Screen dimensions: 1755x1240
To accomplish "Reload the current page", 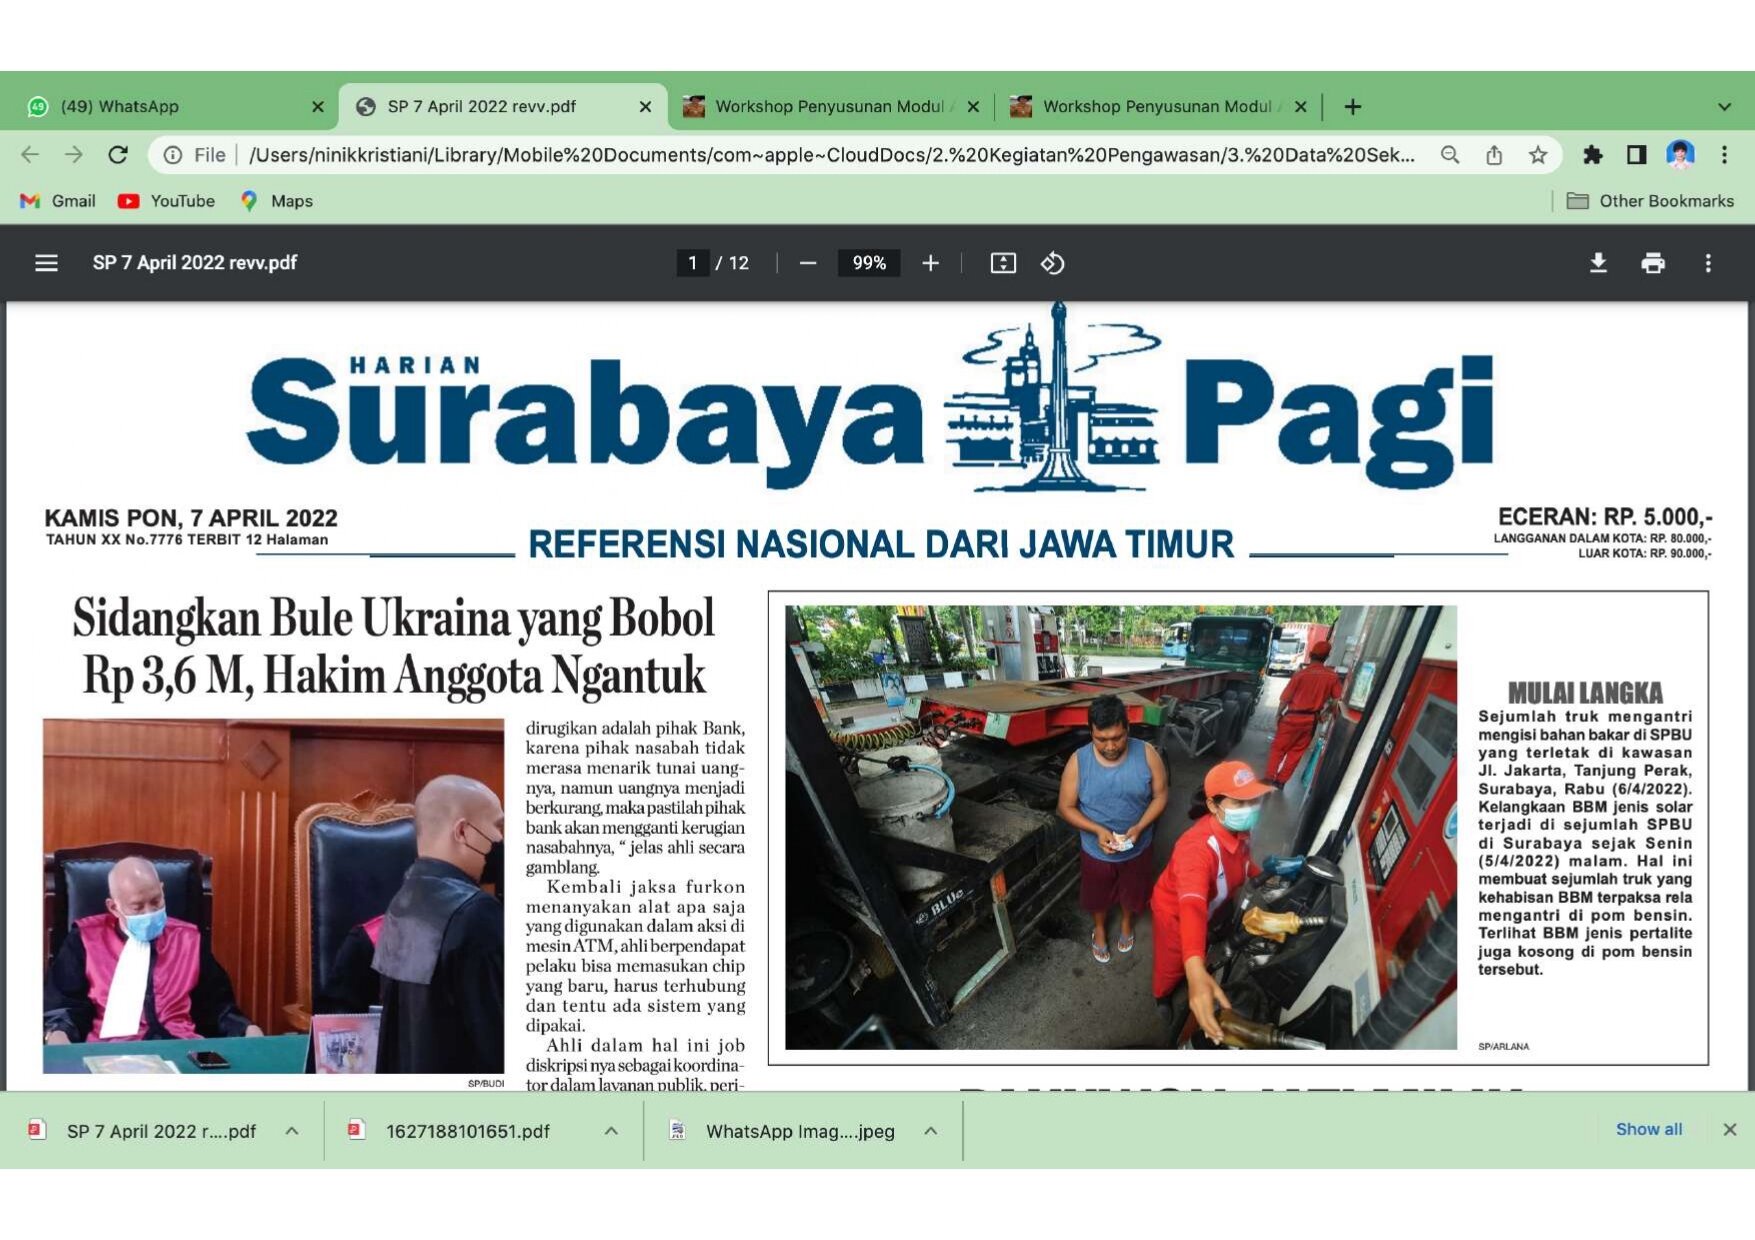I will [118, 155].
